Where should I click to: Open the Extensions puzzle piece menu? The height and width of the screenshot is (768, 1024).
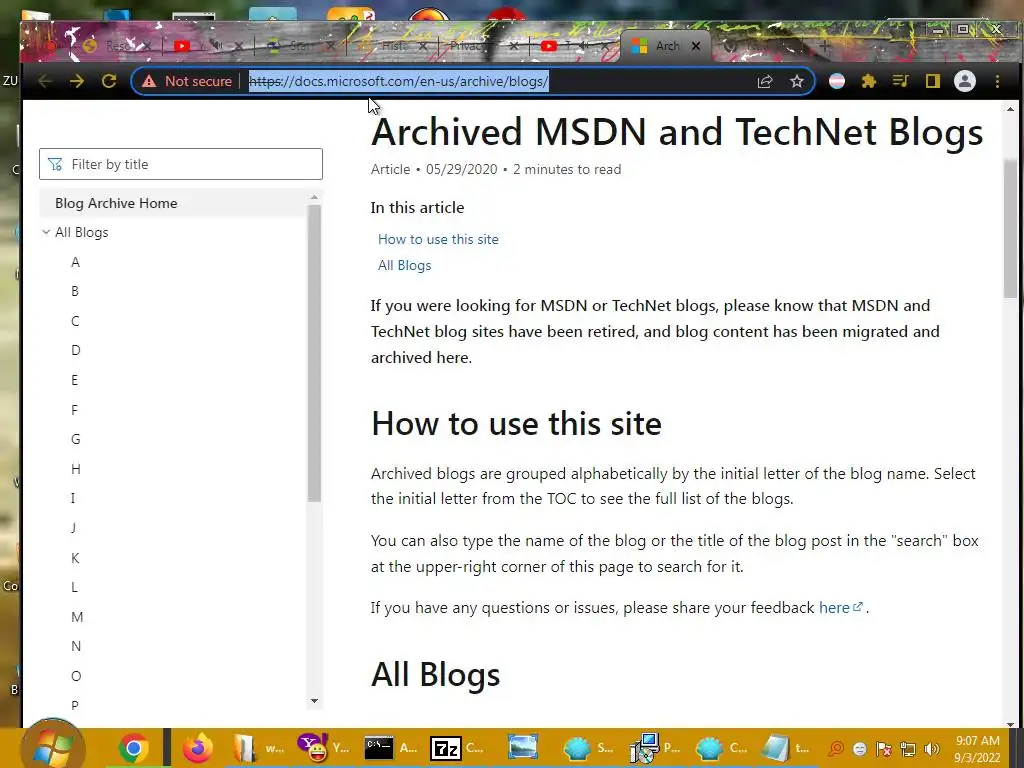869,81
